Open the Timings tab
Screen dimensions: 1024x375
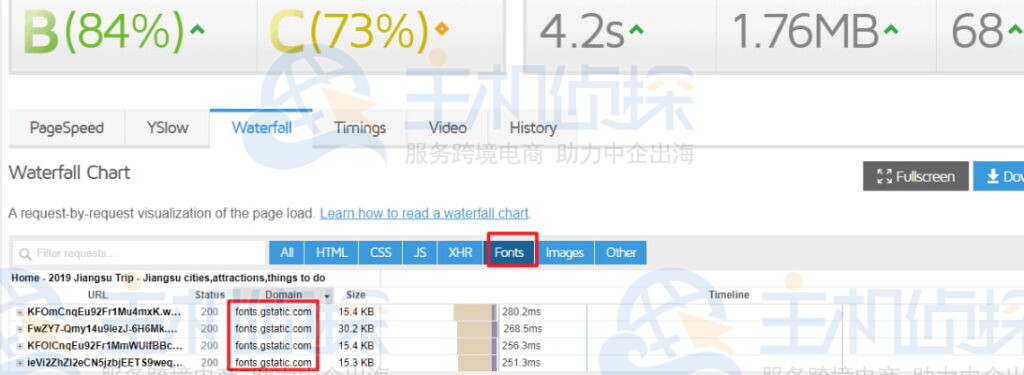[360, 127]
